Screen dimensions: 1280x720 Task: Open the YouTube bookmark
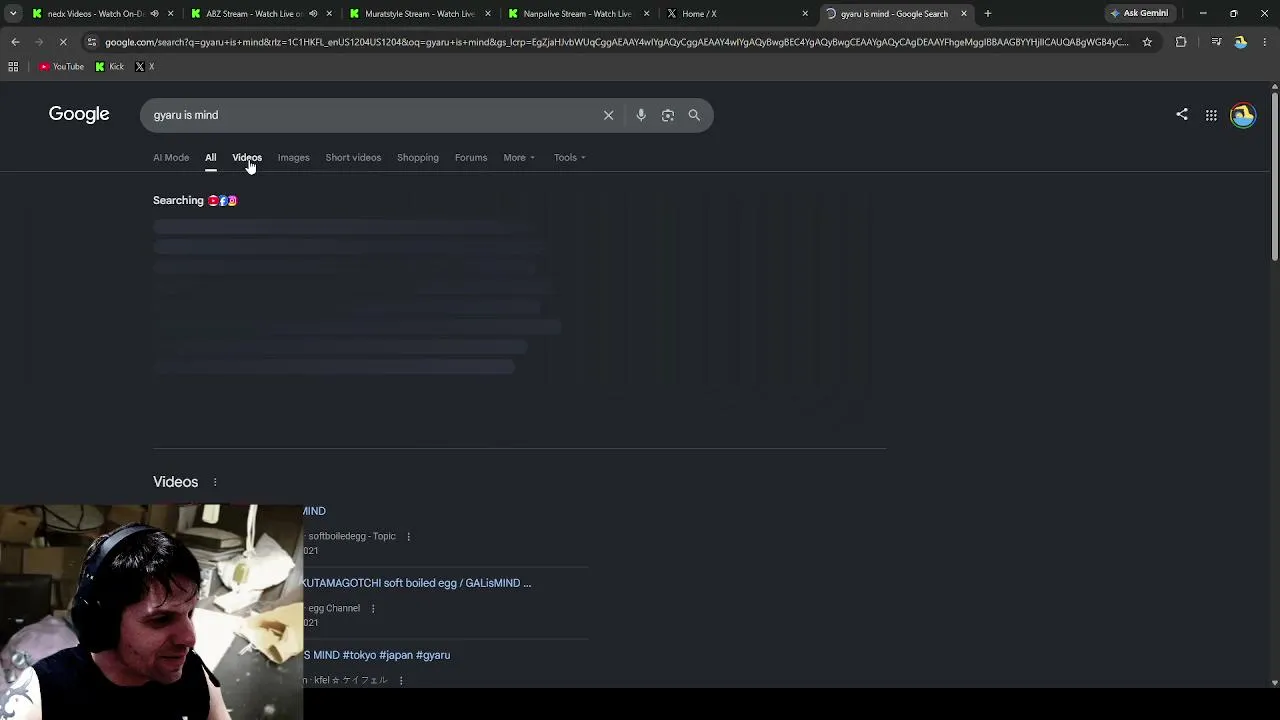(x=61, y=67)
